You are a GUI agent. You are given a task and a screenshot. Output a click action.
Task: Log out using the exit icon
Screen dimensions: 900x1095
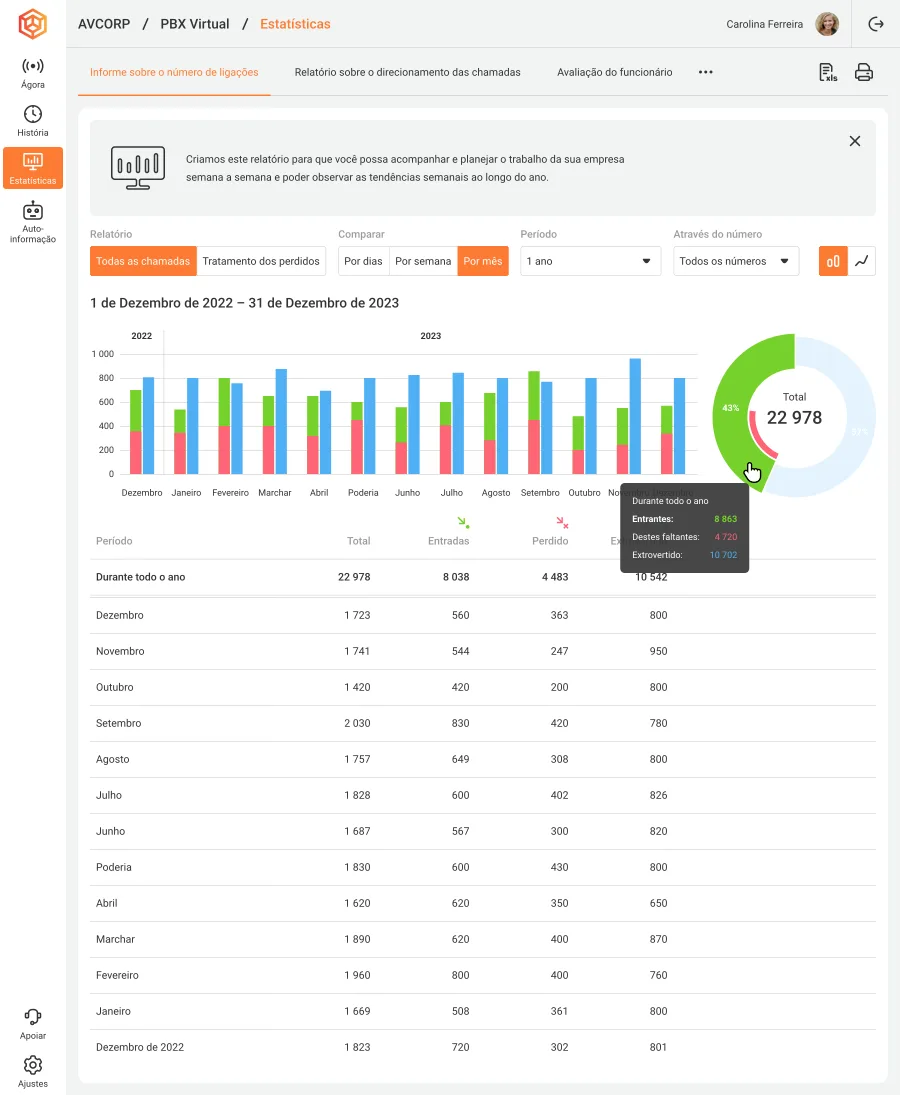click(x=876, y=24)
